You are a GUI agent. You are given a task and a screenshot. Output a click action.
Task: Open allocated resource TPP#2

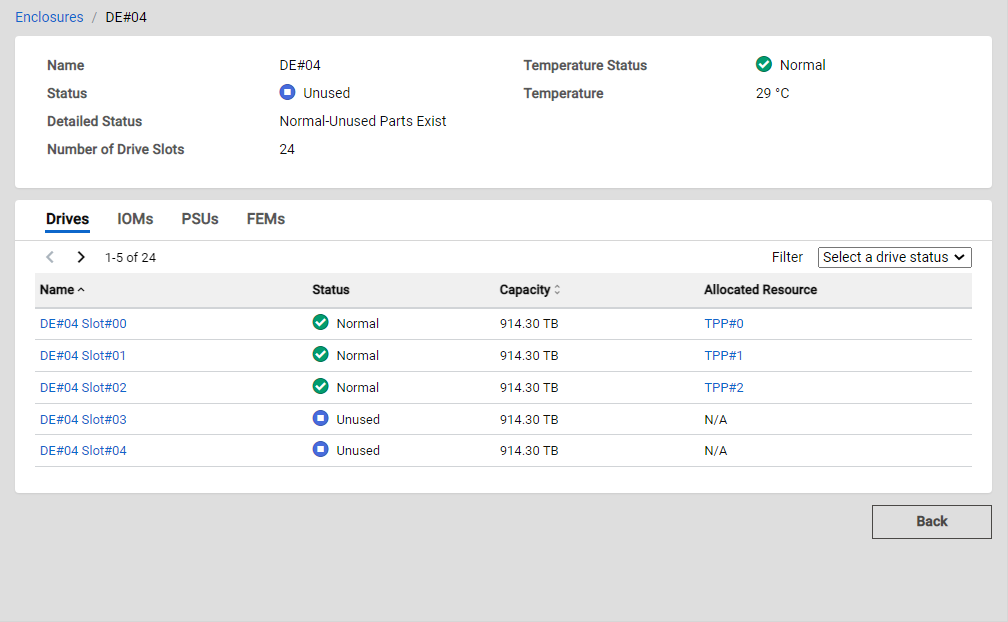click(723, 387)
